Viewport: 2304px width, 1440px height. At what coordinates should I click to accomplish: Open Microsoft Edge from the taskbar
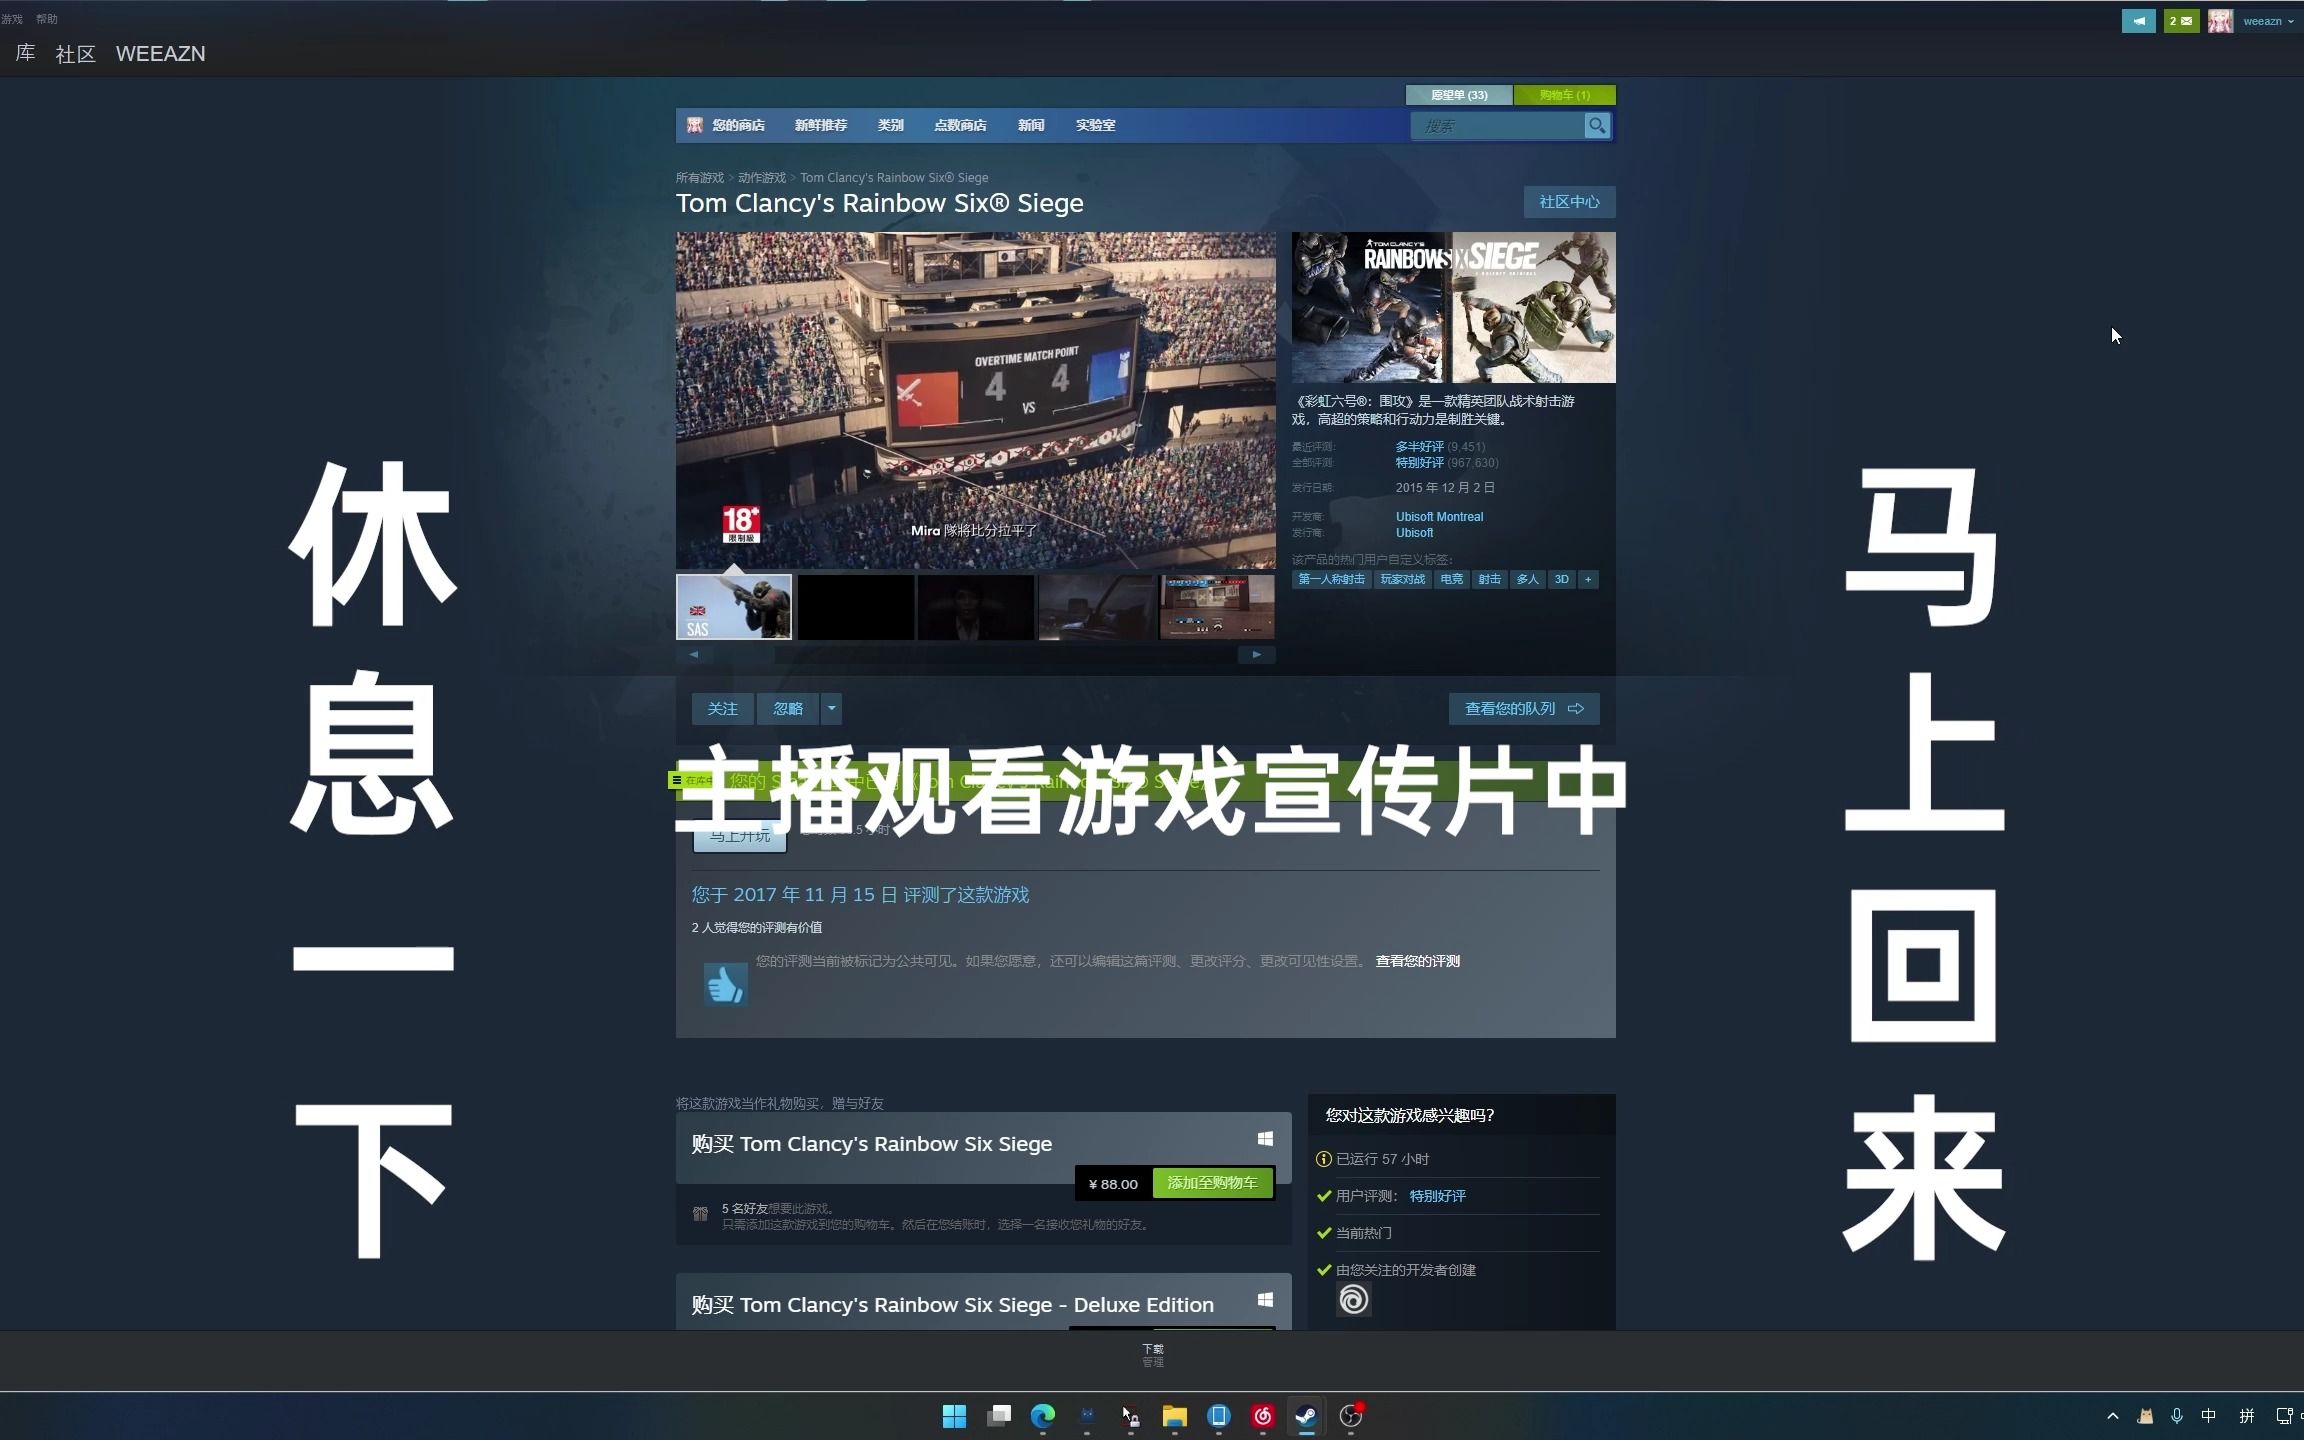[x=1043, y=1416]
